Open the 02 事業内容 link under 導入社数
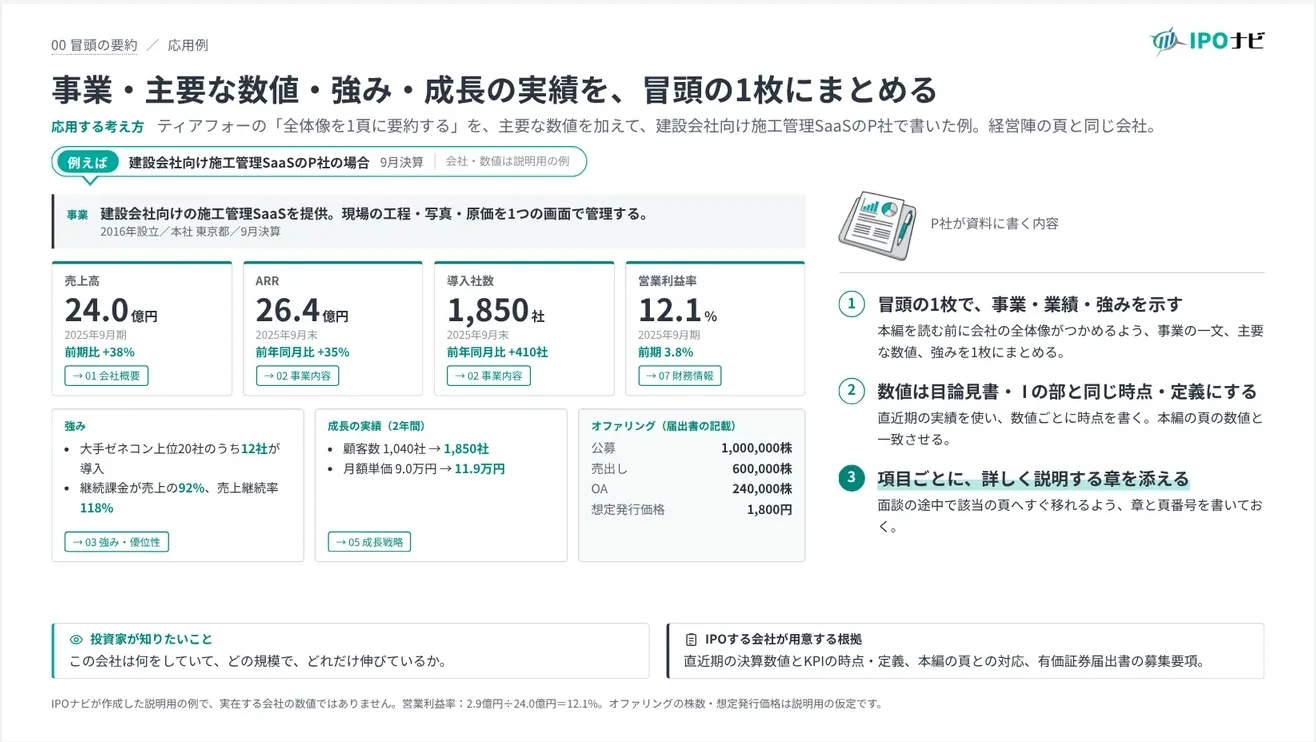The image size is (1316, 742). pos(488,376)
